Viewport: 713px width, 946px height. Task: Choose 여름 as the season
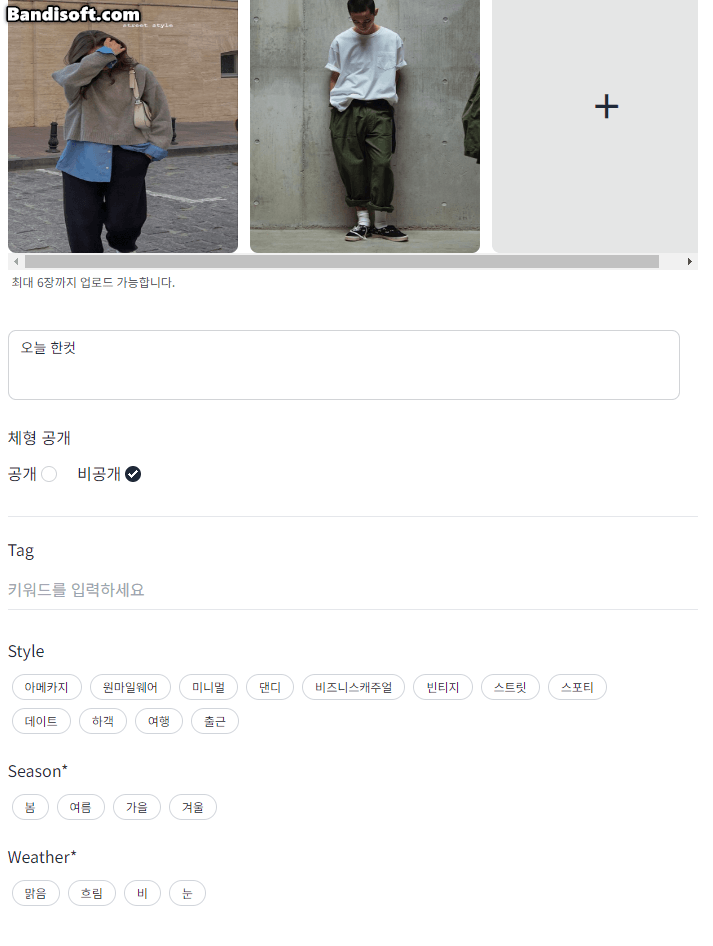[x=81, y=807]
